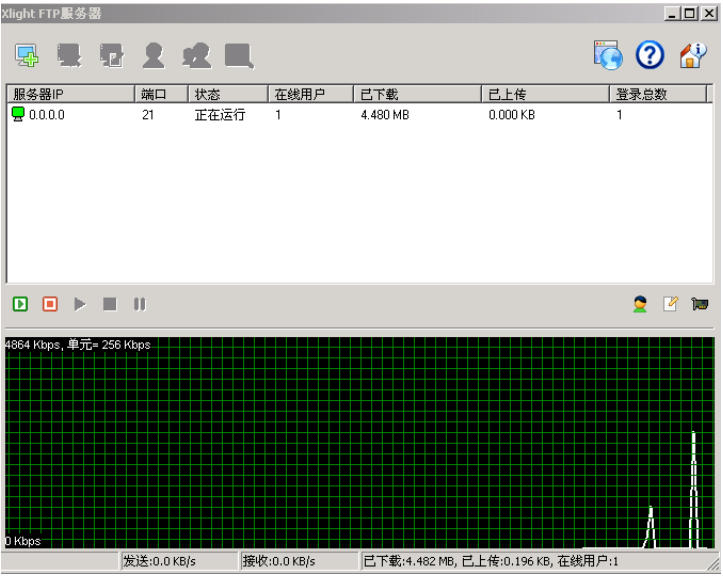Click the 登录总数 column header

coord(660,94)
